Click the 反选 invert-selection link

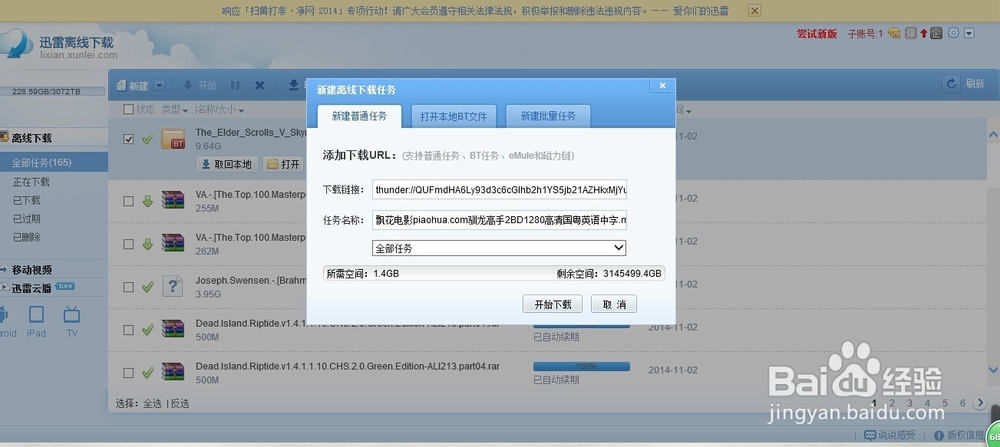180,404
